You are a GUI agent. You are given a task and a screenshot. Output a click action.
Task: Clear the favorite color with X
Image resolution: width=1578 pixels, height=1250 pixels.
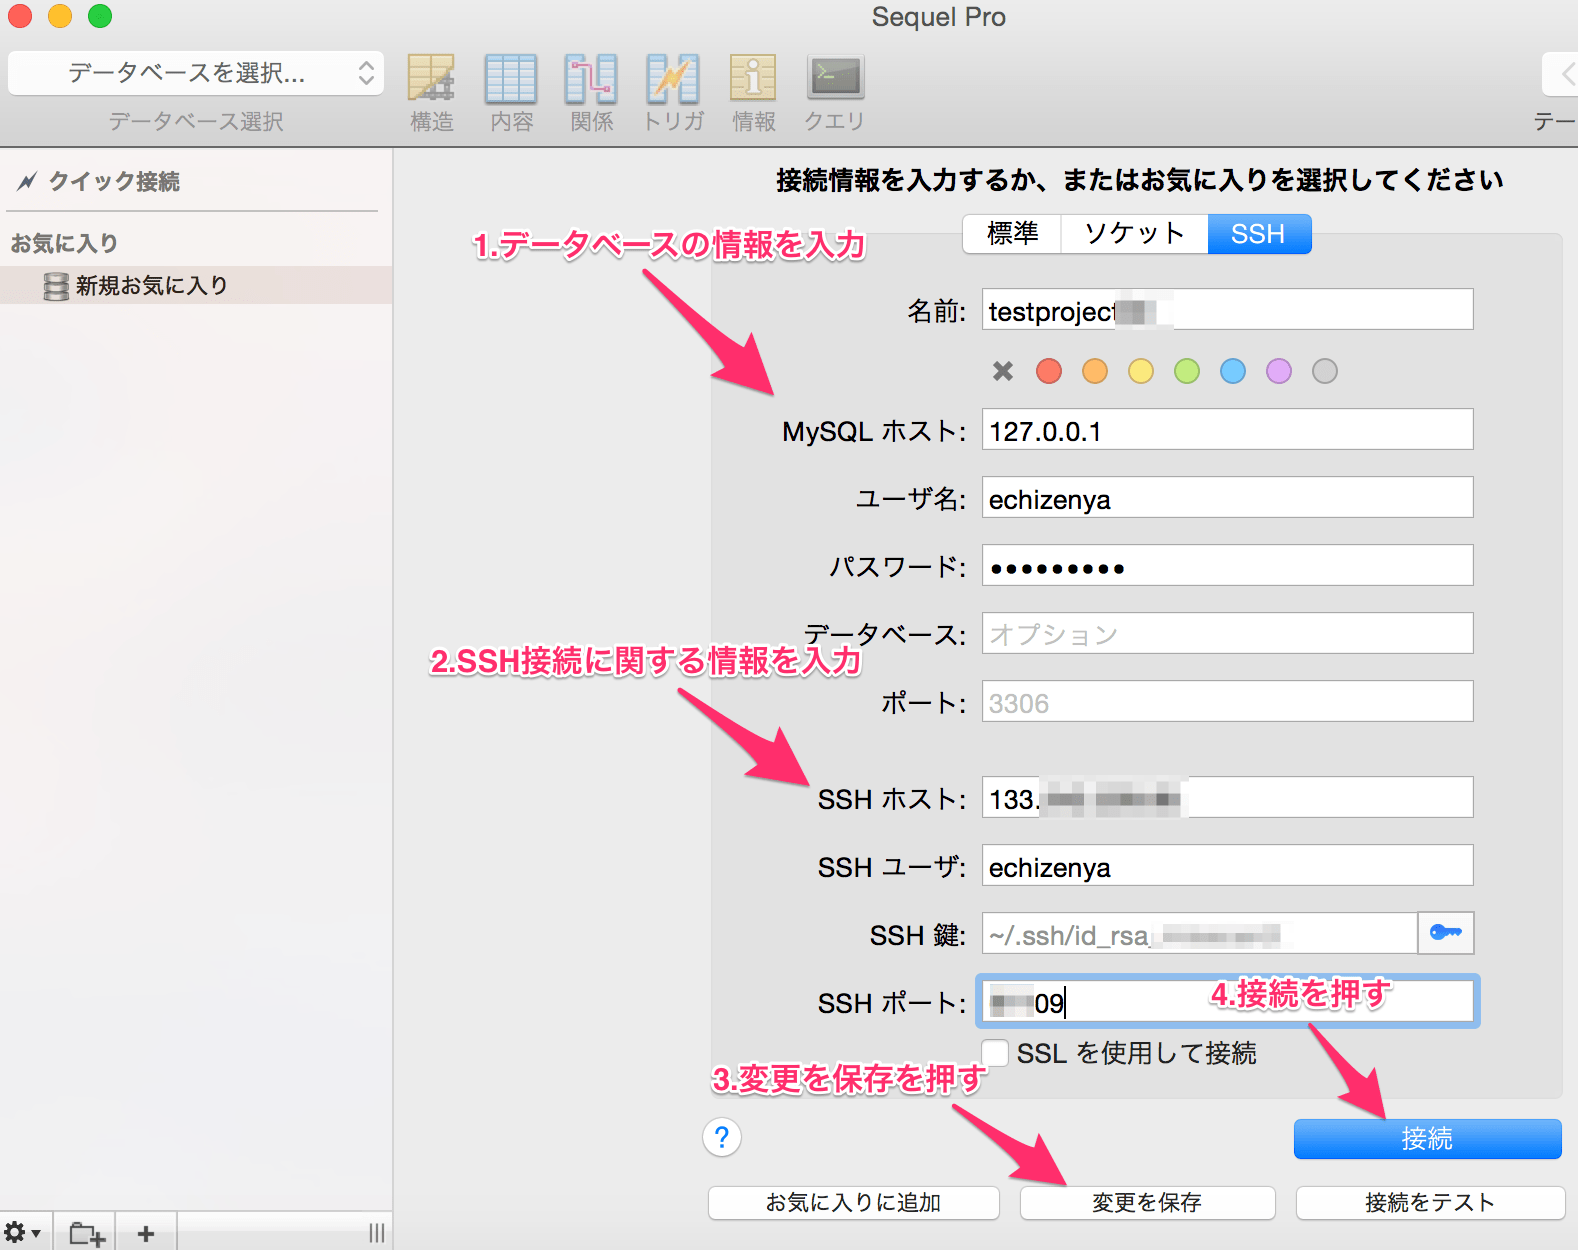[1003, 371]
